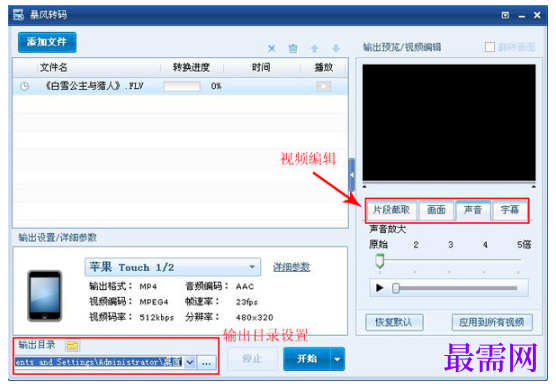556x389 pixels.
Task: Open the dropdown arrow beside 开始
Action: point(338,359)
